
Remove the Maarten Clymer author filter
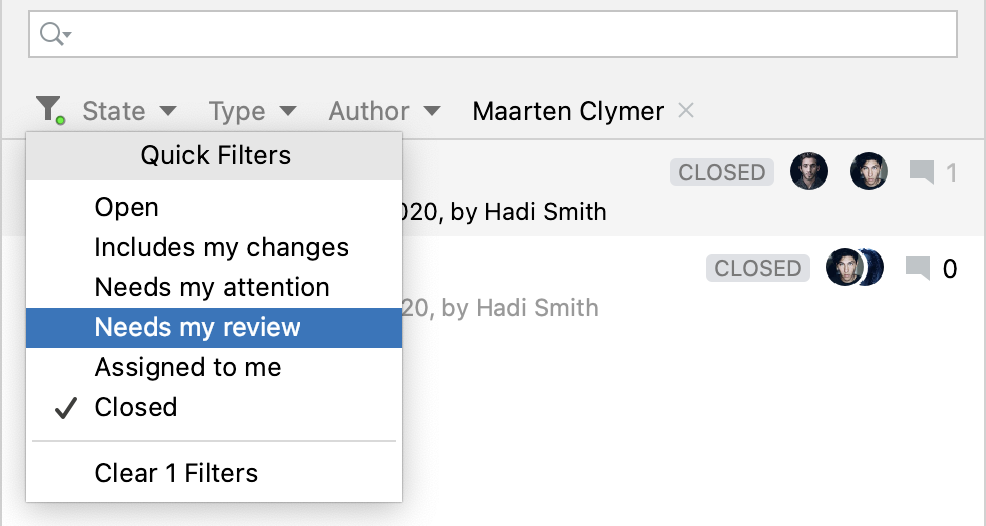pos(686,110)
